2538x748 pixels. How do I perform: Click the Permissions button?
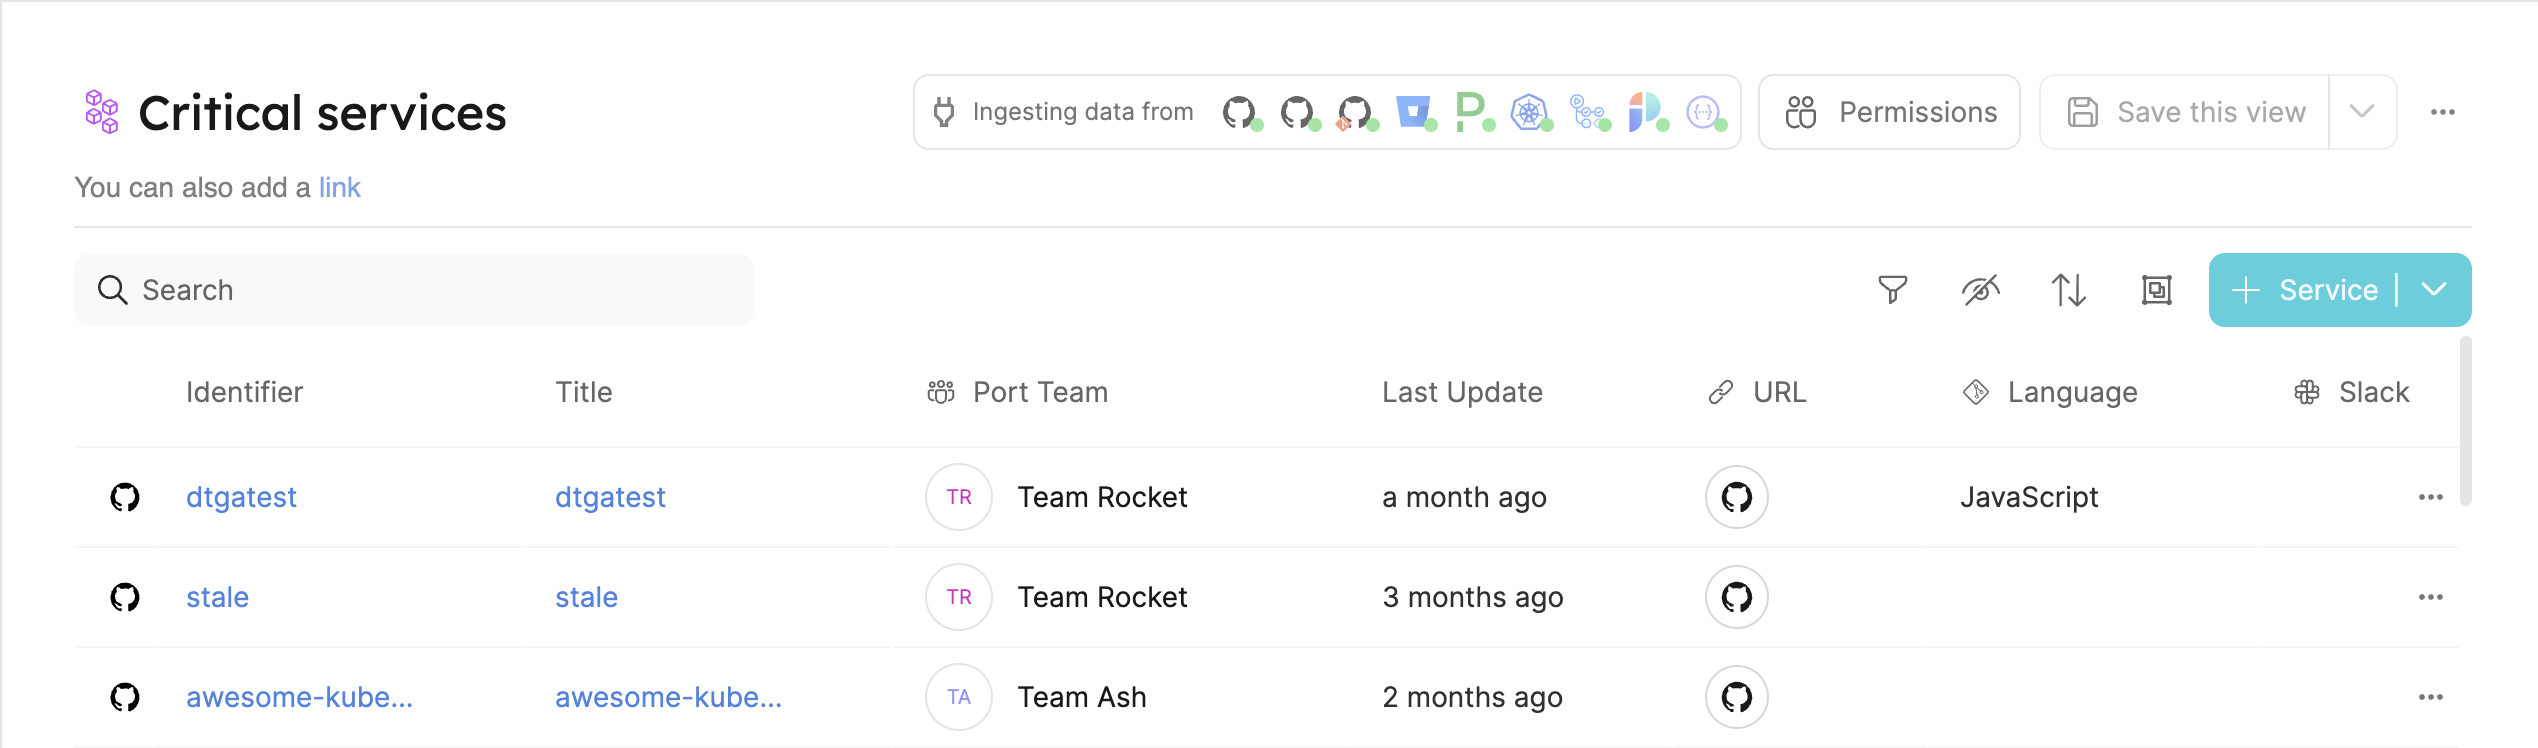tap(1889, 112)
